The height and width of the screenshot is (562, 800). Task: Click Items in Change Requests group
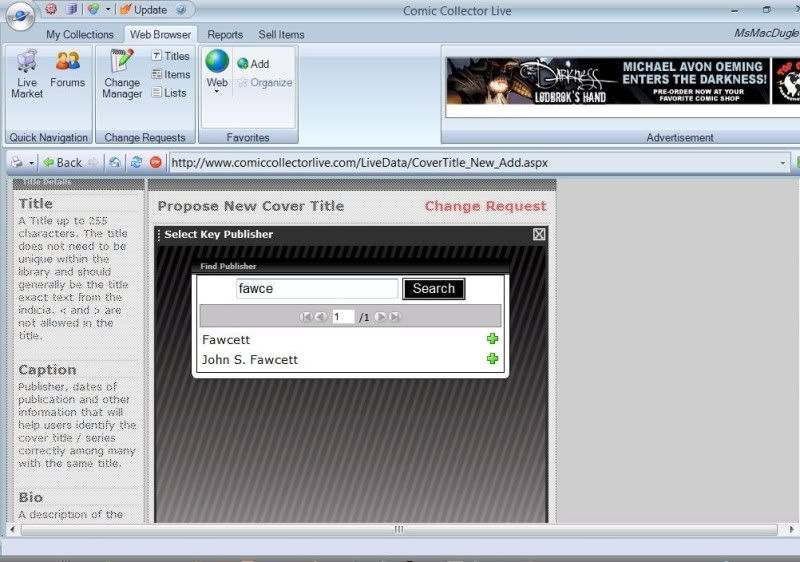tap(170, 74)
